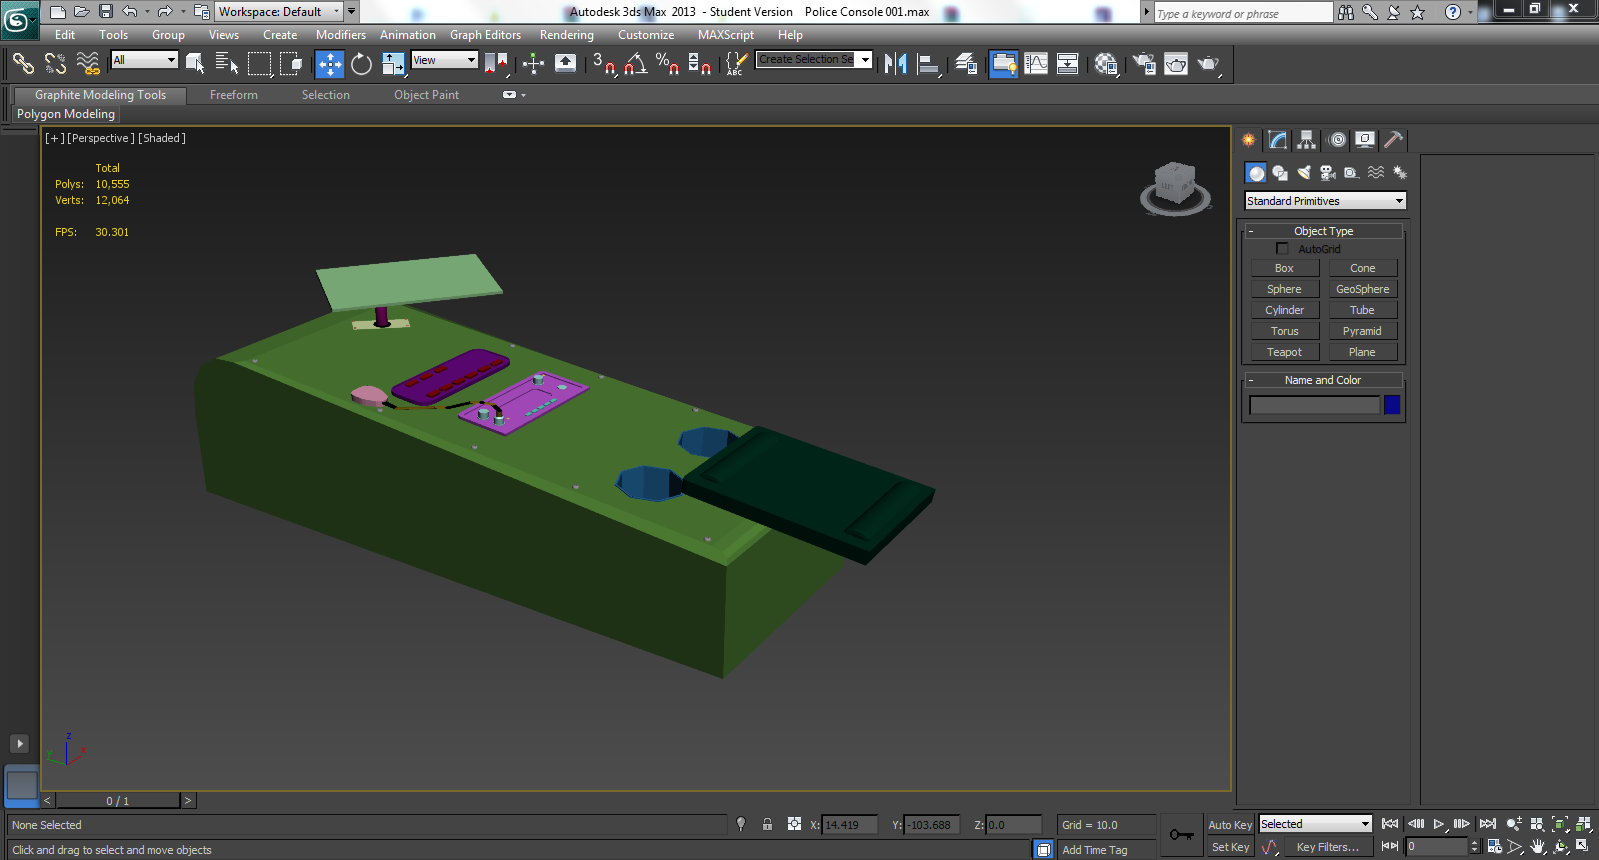Click the Teapot primitive button
Viewport: 1599px width, 860px height.
(1284, 352)
